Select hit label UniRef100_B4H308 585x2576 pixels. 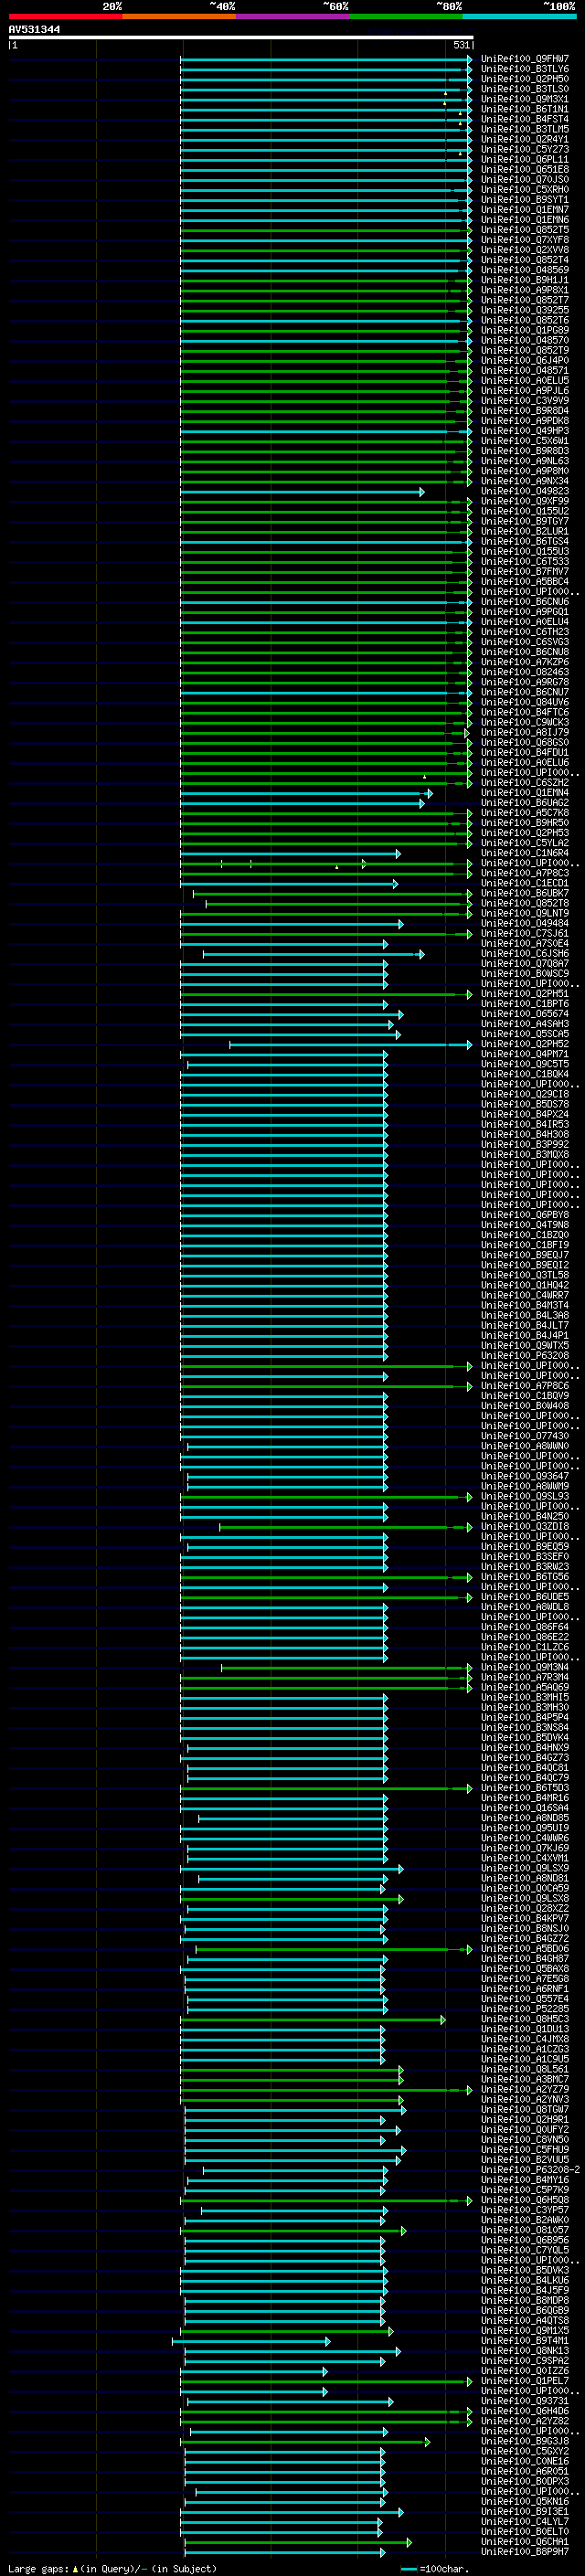coord(525,1134)
